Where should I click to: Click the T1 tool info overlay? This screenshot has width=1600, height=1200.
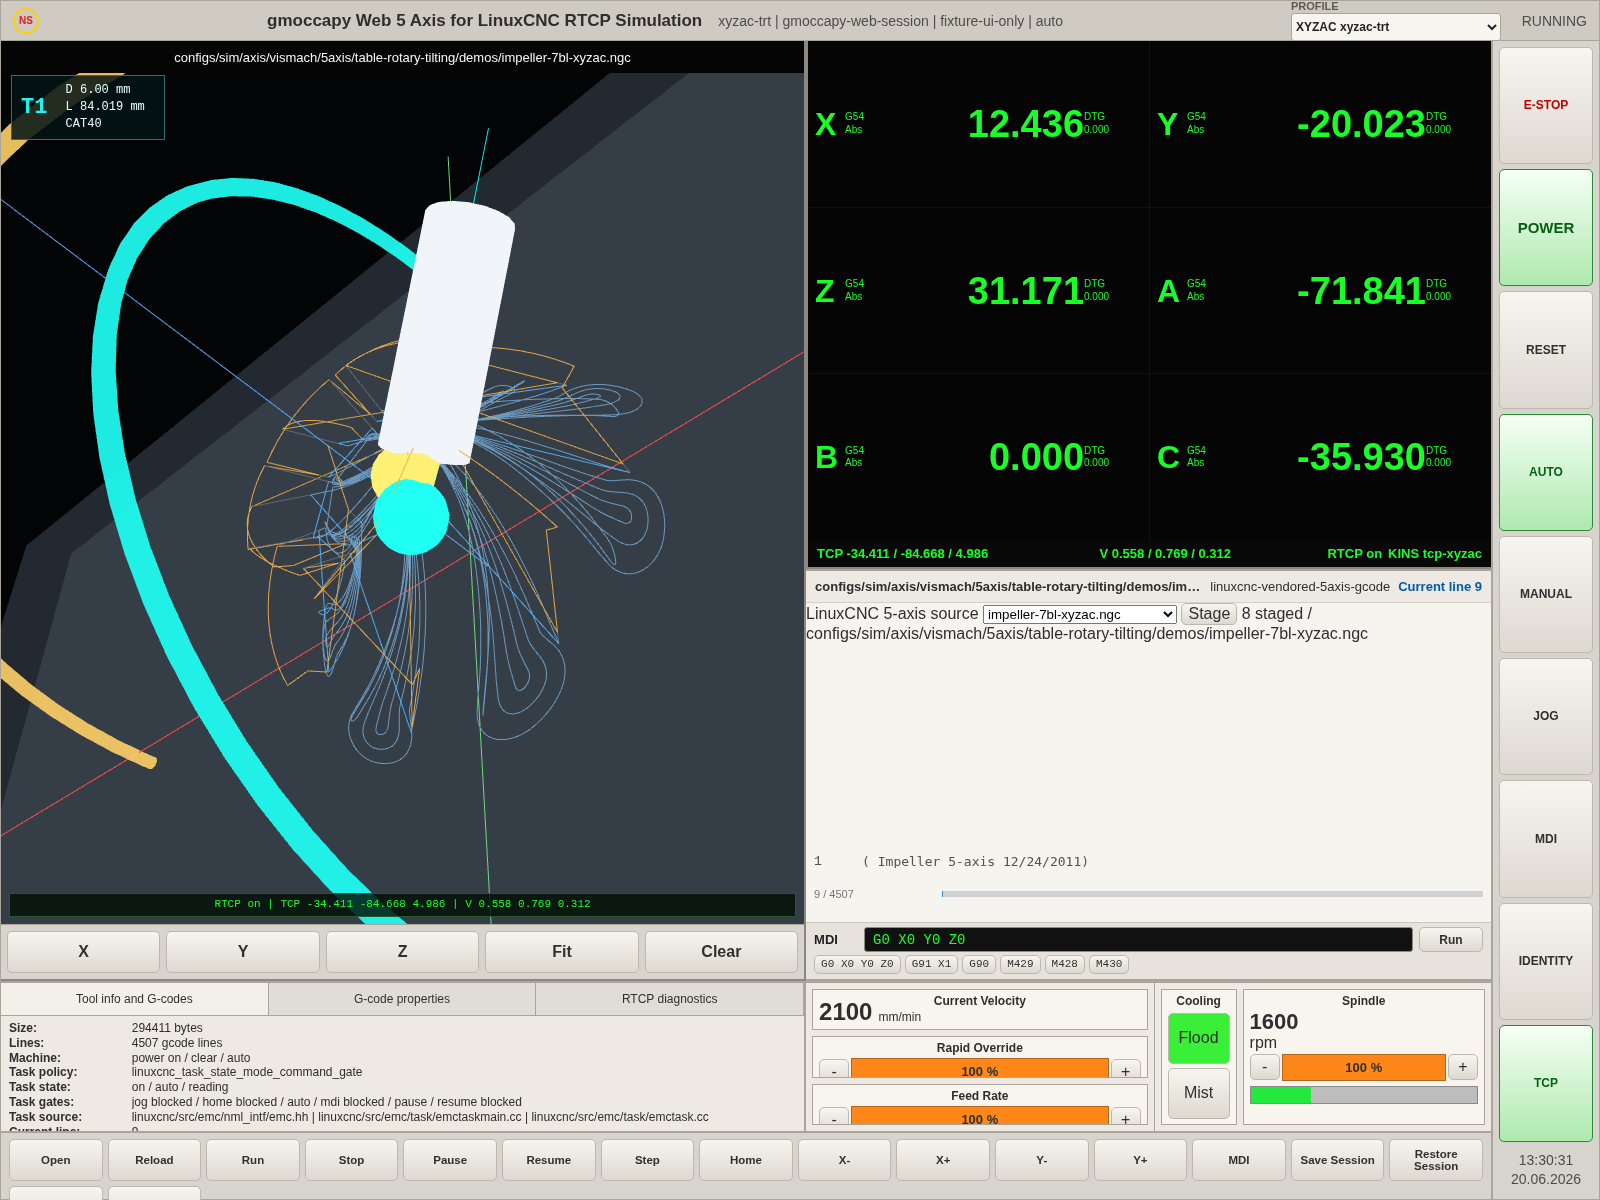click(88, 107)
